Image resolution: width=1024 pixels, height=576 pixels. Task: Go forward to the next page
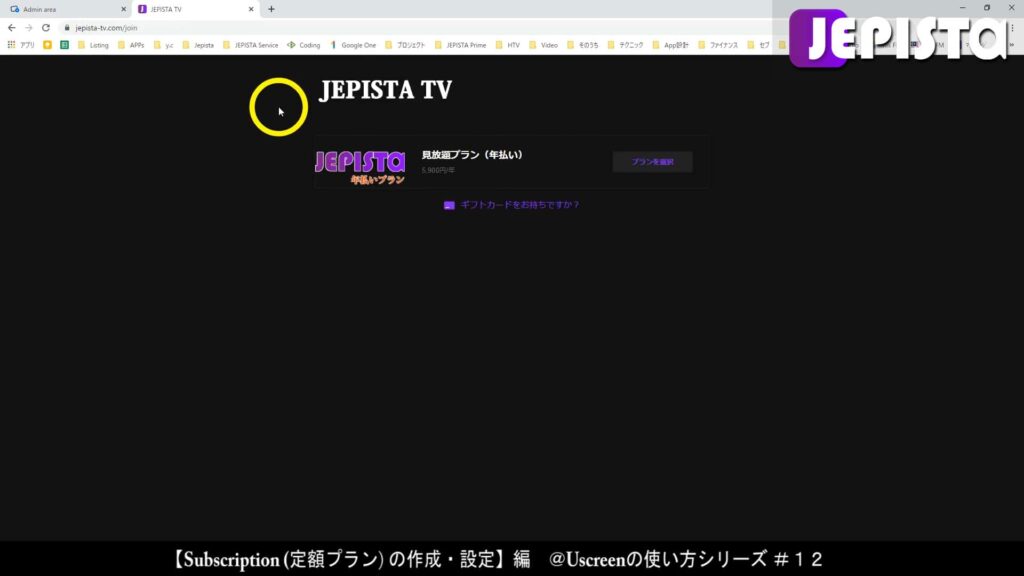click(29, 27)
